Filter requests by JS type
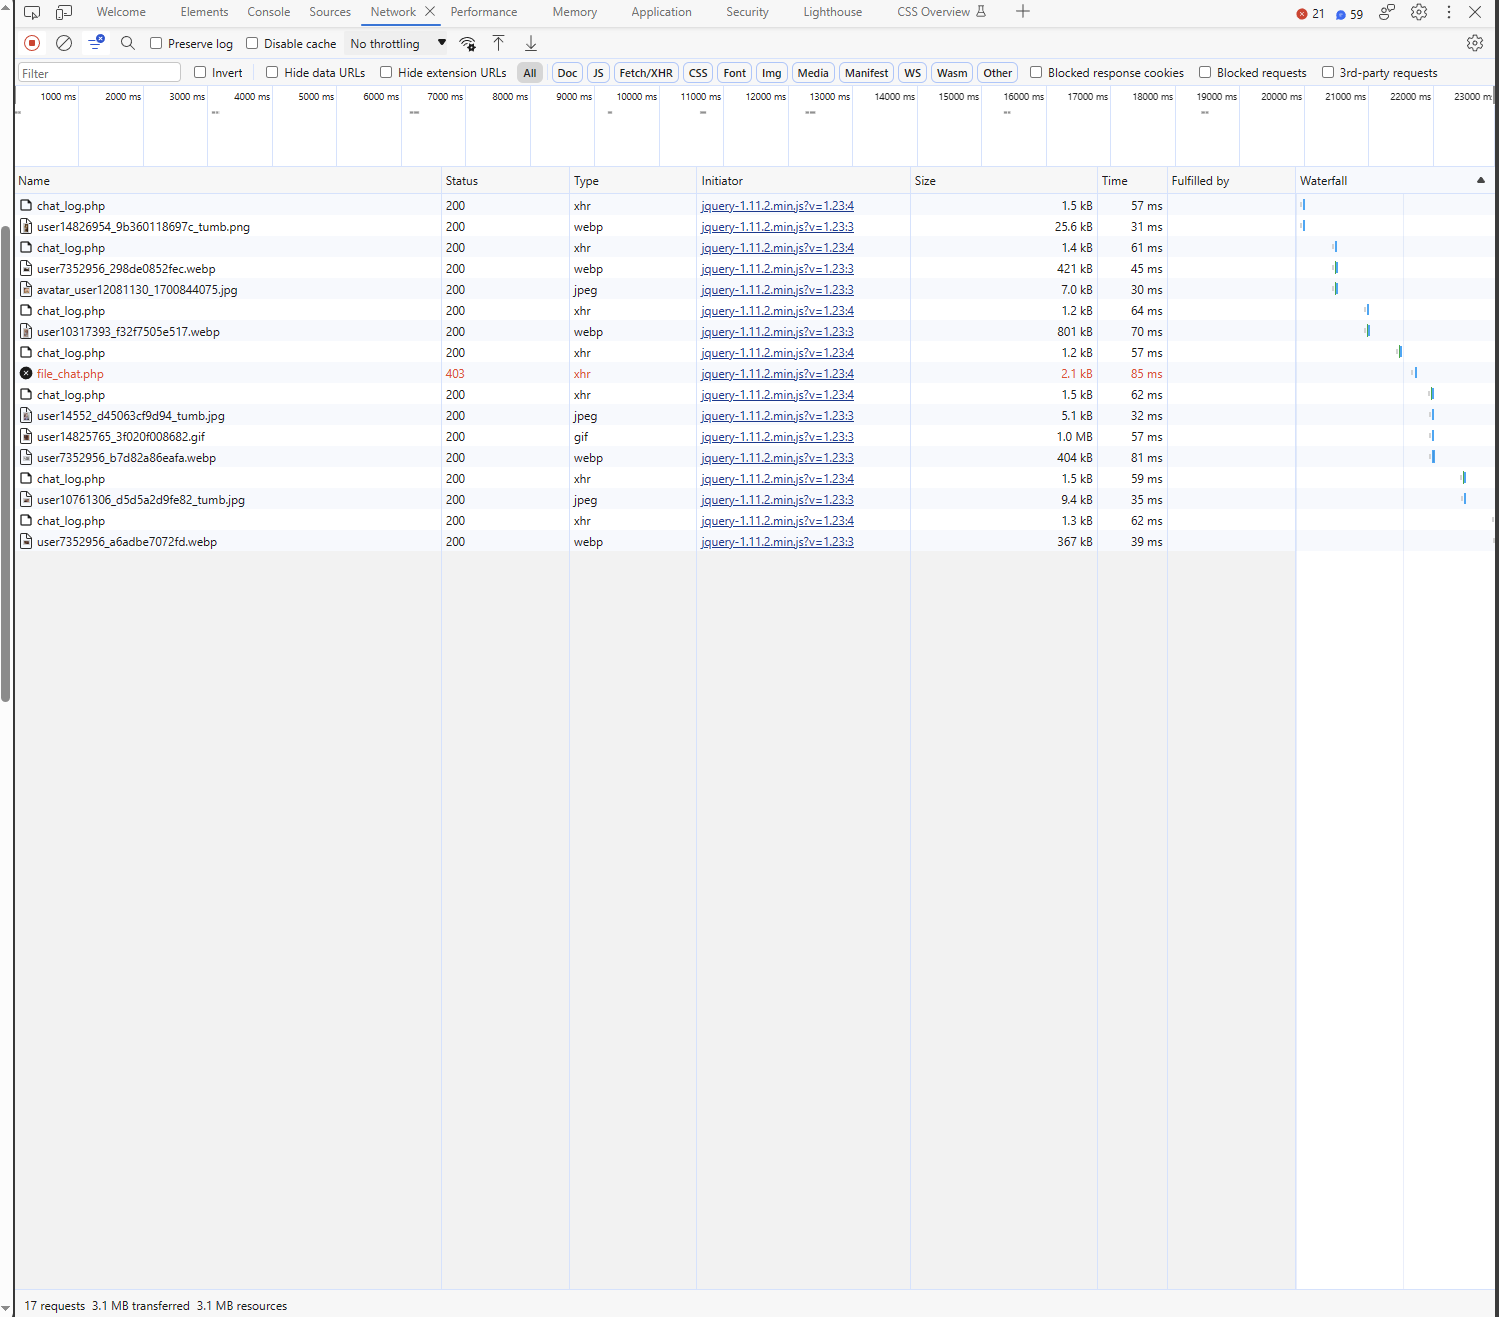Viewport: 1499px width, 1317px height. click(598, 73)
